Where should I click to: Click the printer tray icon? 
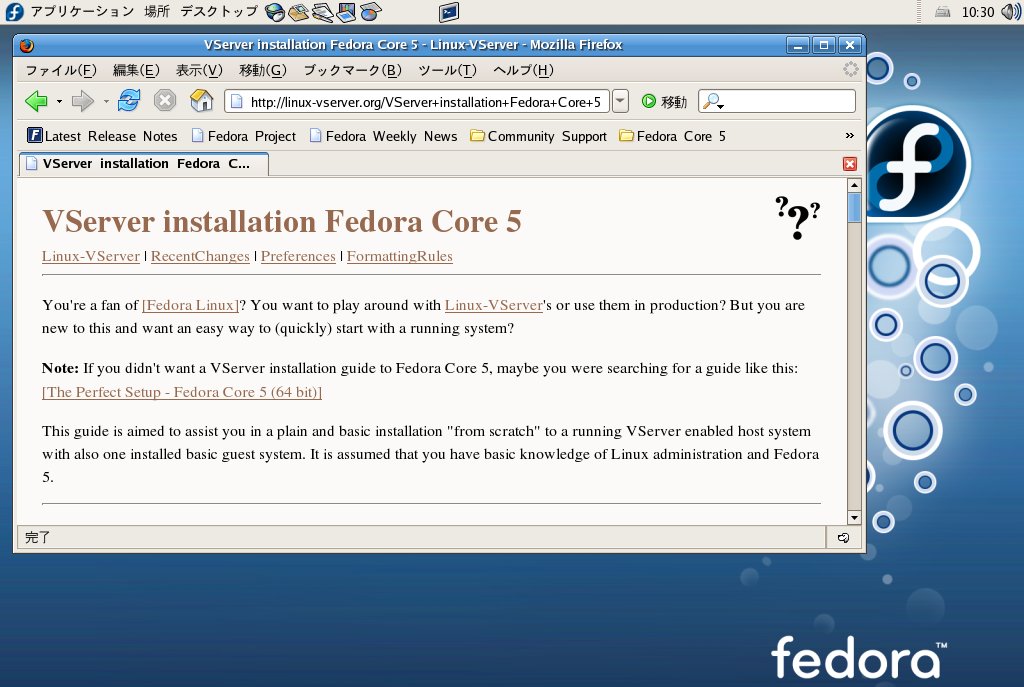942,12
